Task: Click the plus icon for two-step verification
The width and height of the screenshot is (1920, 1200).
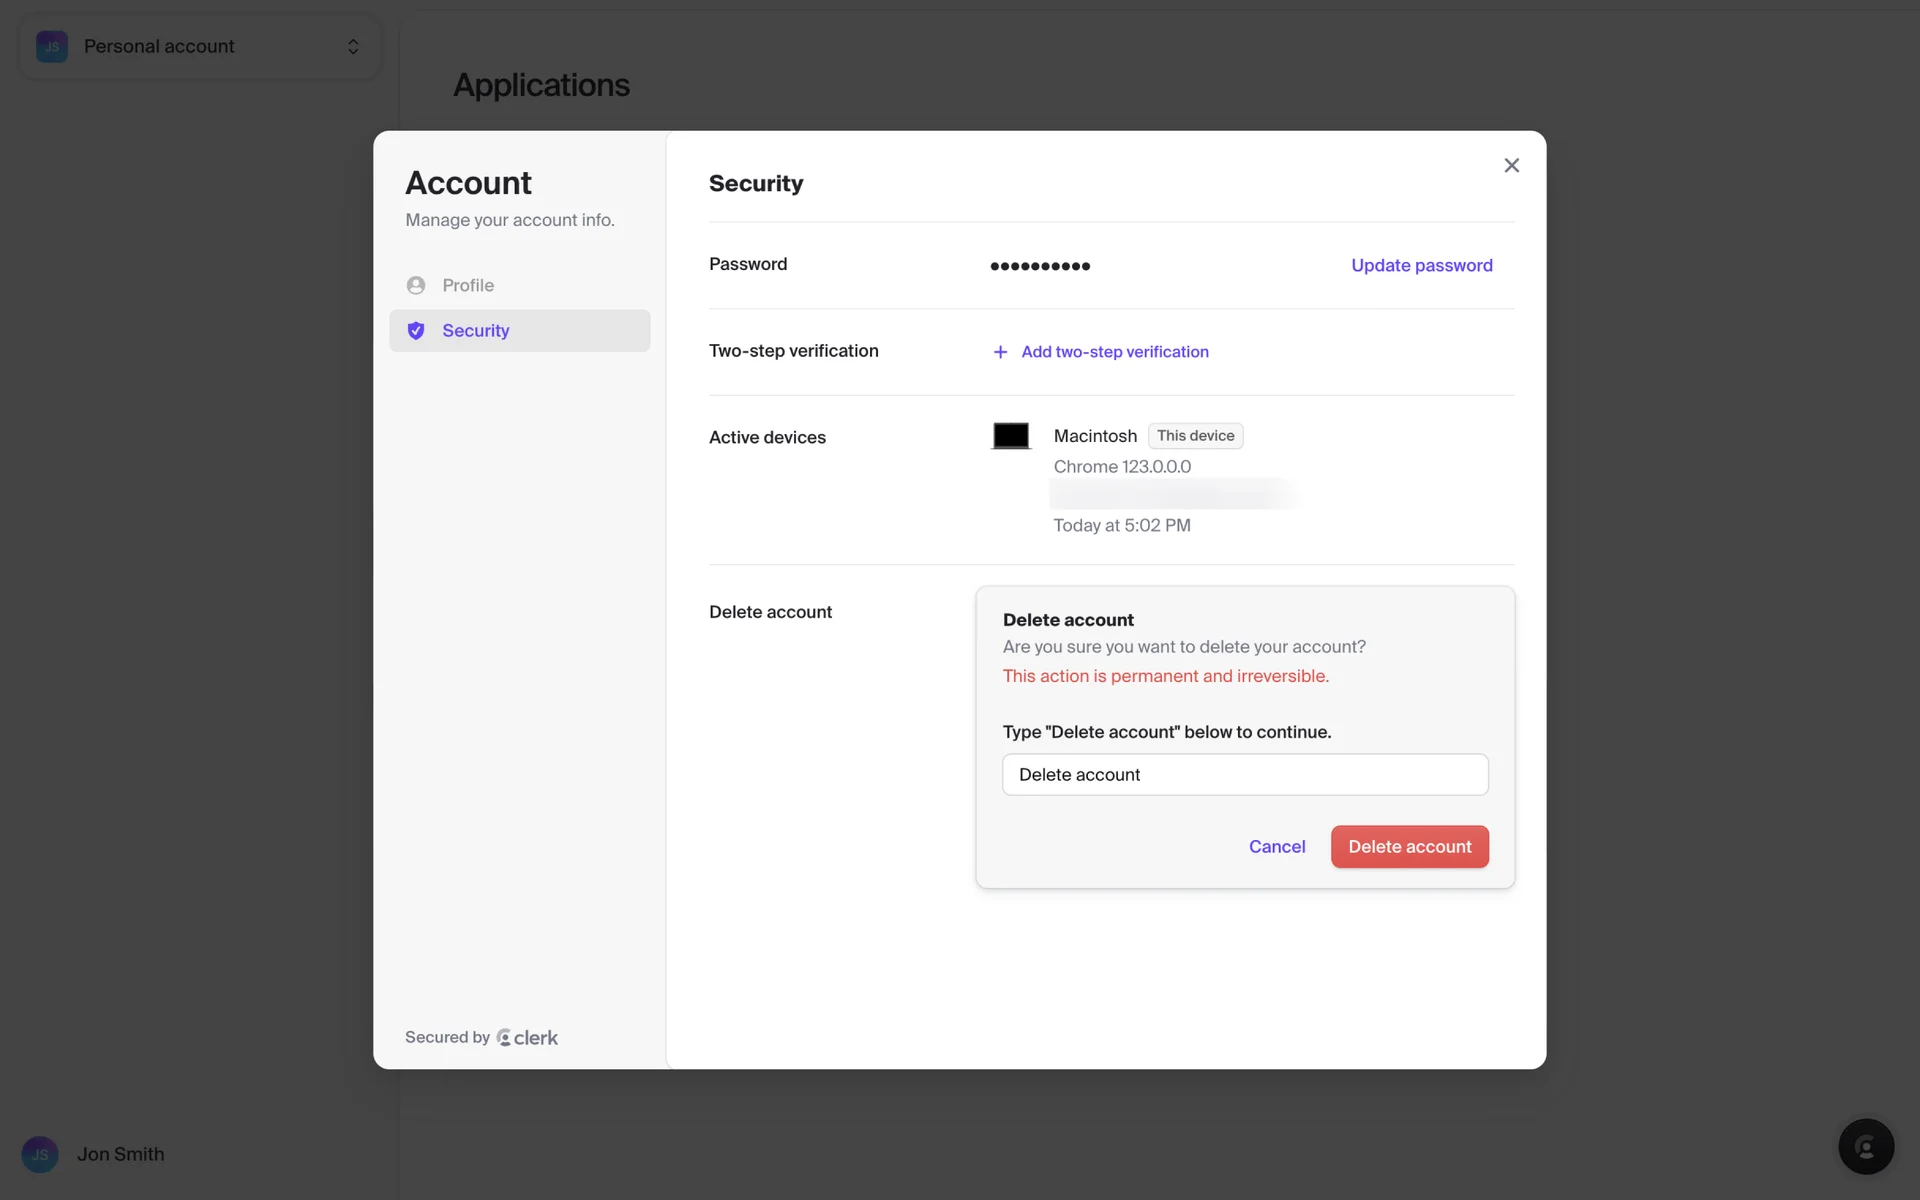Action: coord(999,352)
